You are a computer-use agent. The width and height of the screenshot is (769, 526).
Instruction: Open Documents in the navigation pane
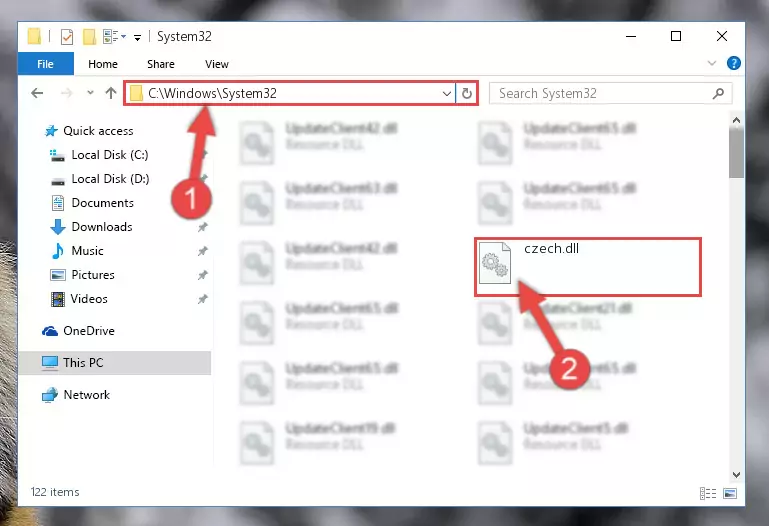(103, 203)
